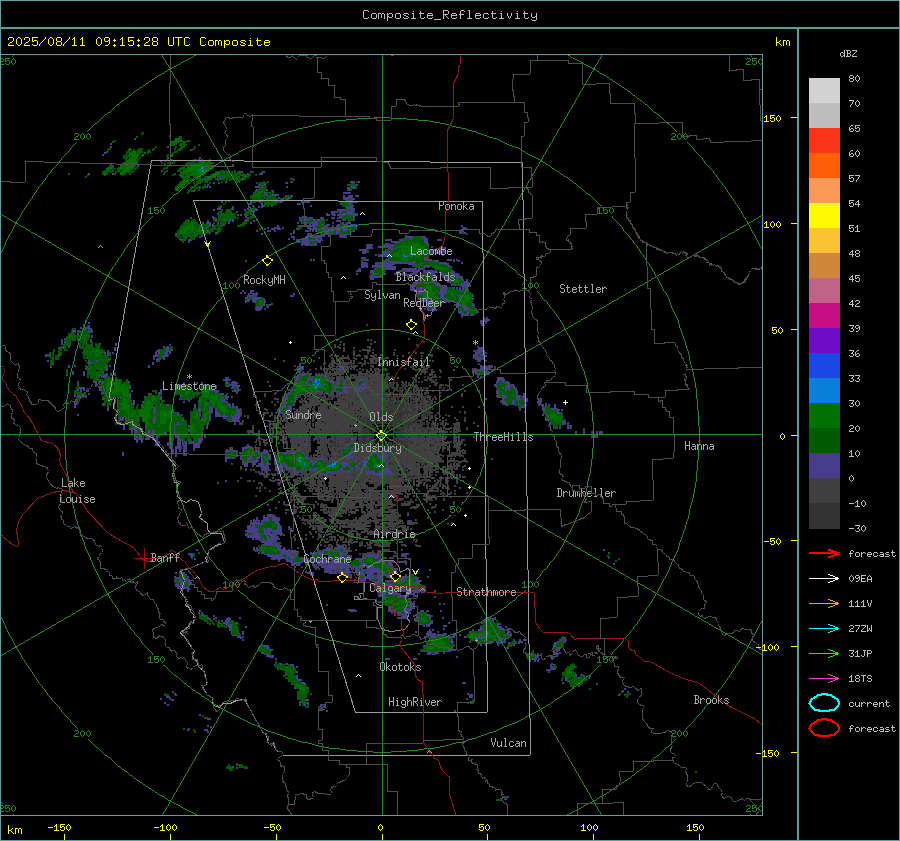This screenshot has height=841, width=900.
Task: Click the RockyMH label
Action: [x=264, y=280]
